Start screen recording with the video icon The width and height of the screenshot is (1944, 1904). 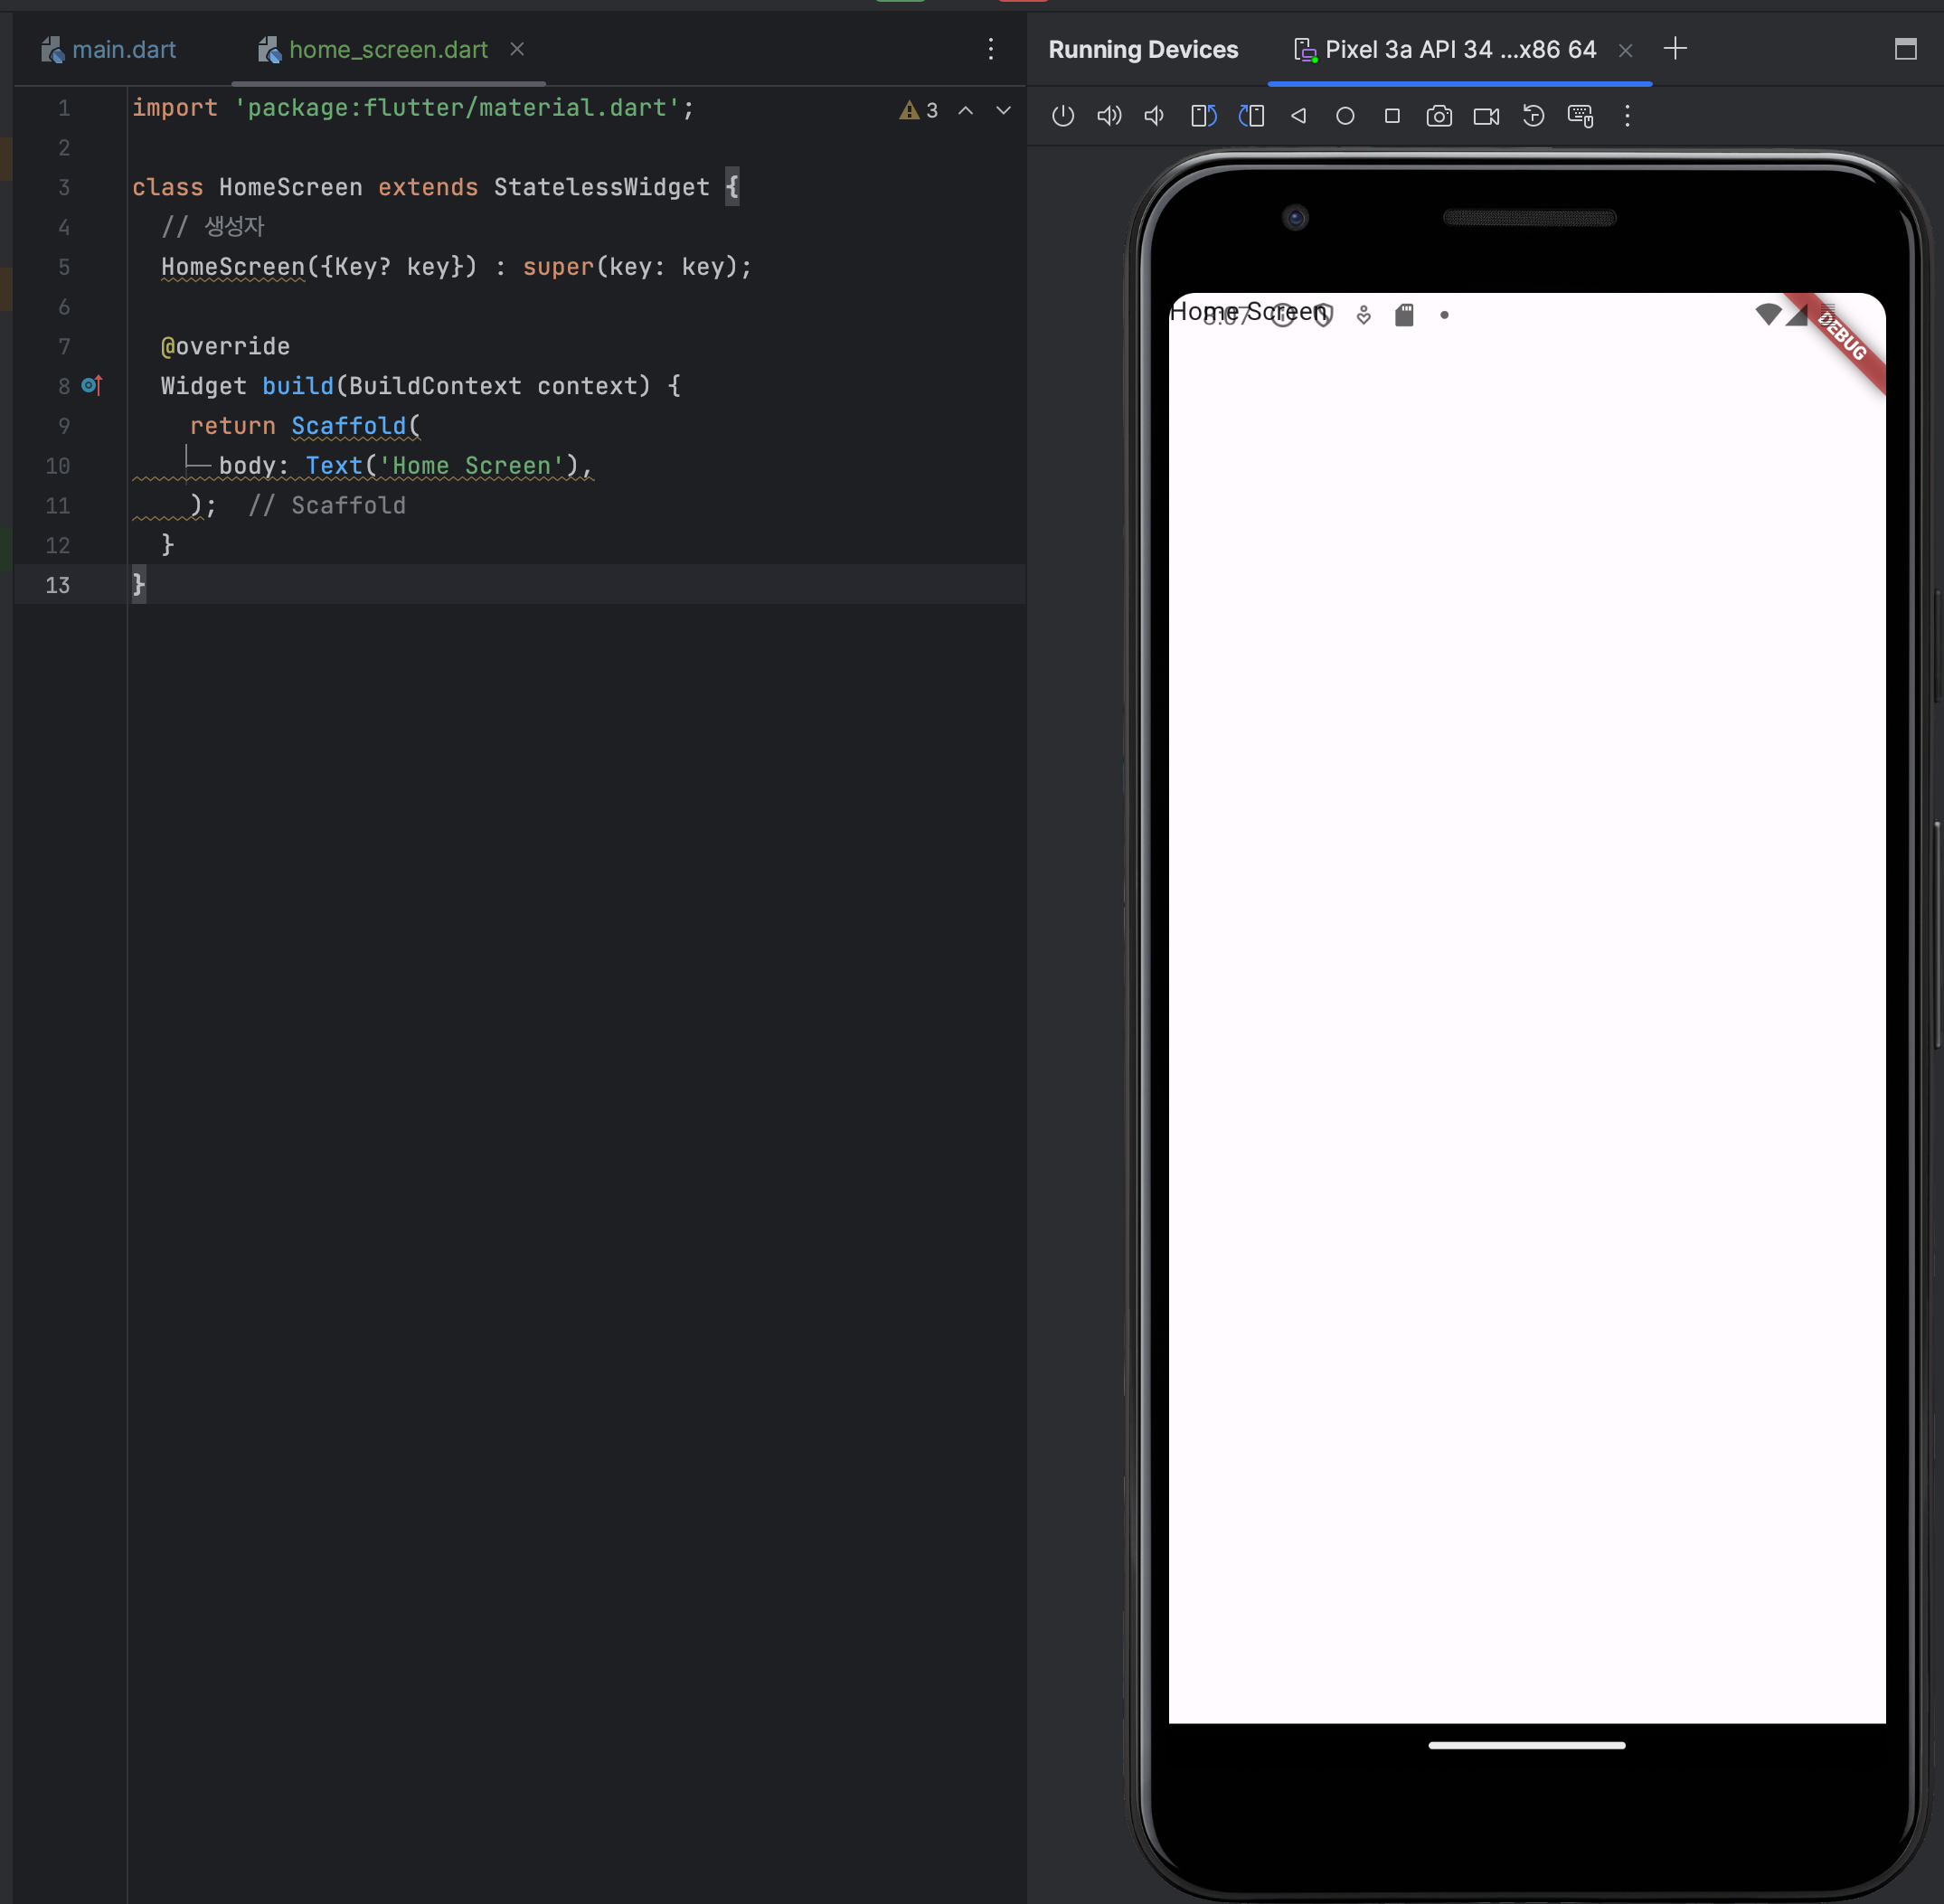tap(1486, 116)
